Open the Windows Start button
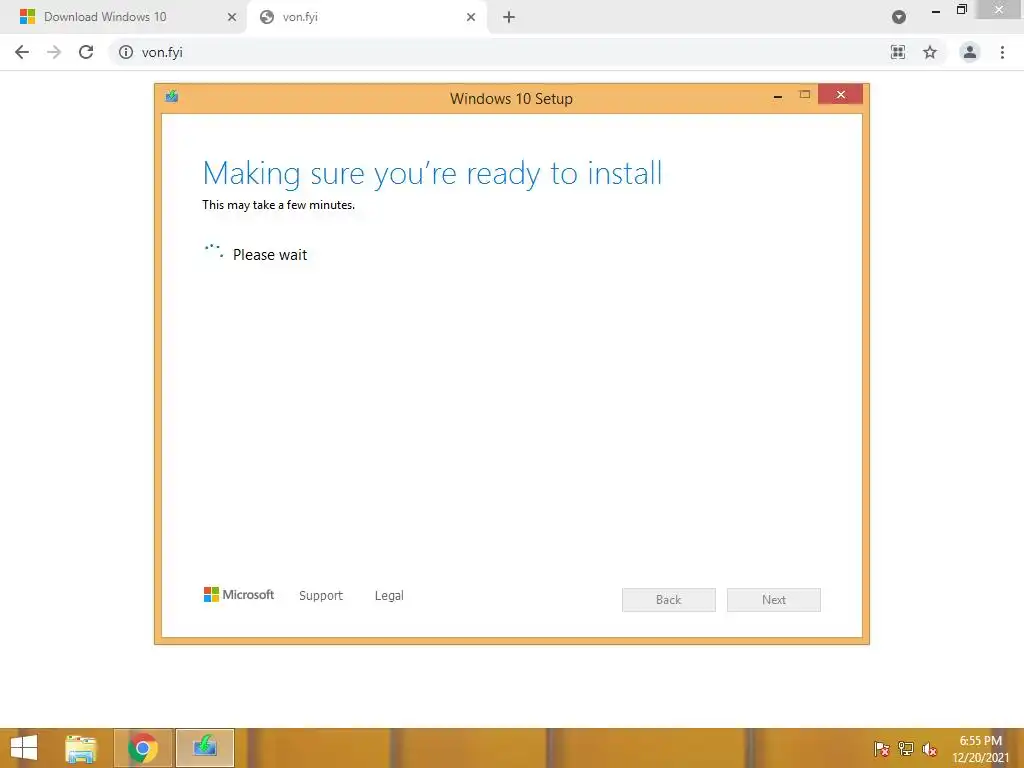Viewport: 1024px width, 768px height. [24, 748]
